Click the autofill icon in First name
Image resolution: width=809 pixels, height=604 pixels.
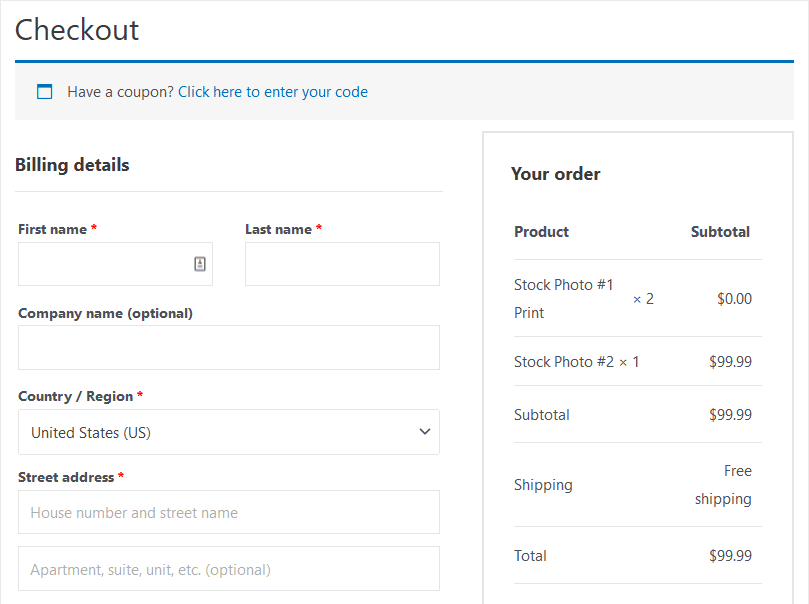[202, 263]
